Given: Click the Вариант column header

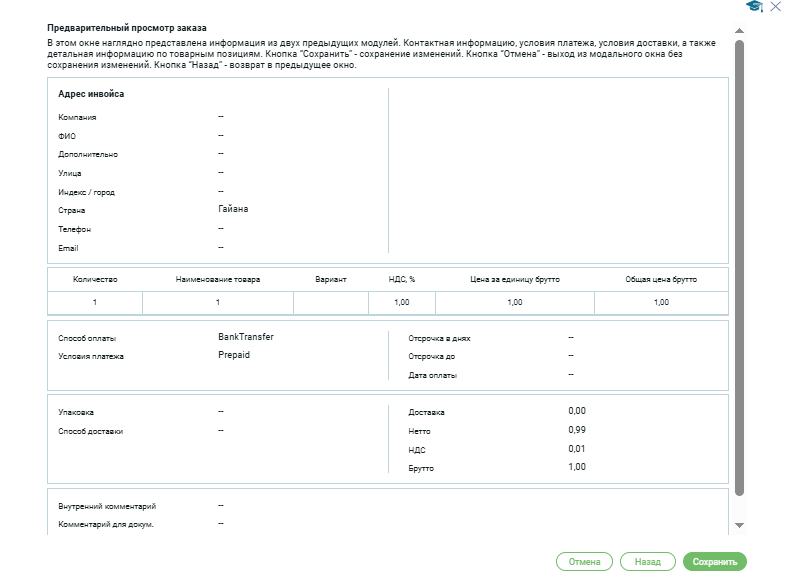Looking at the screenshot, I should click(330, 279).
